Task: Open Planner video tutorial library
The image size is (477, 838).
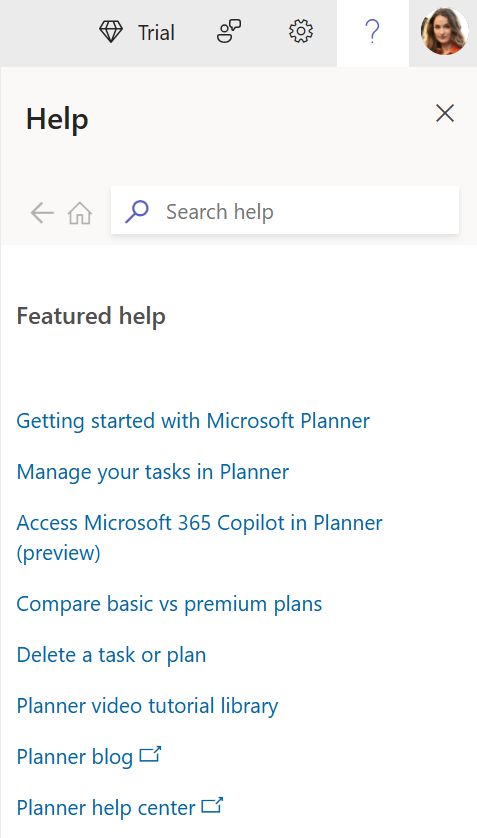Action: 147,706
